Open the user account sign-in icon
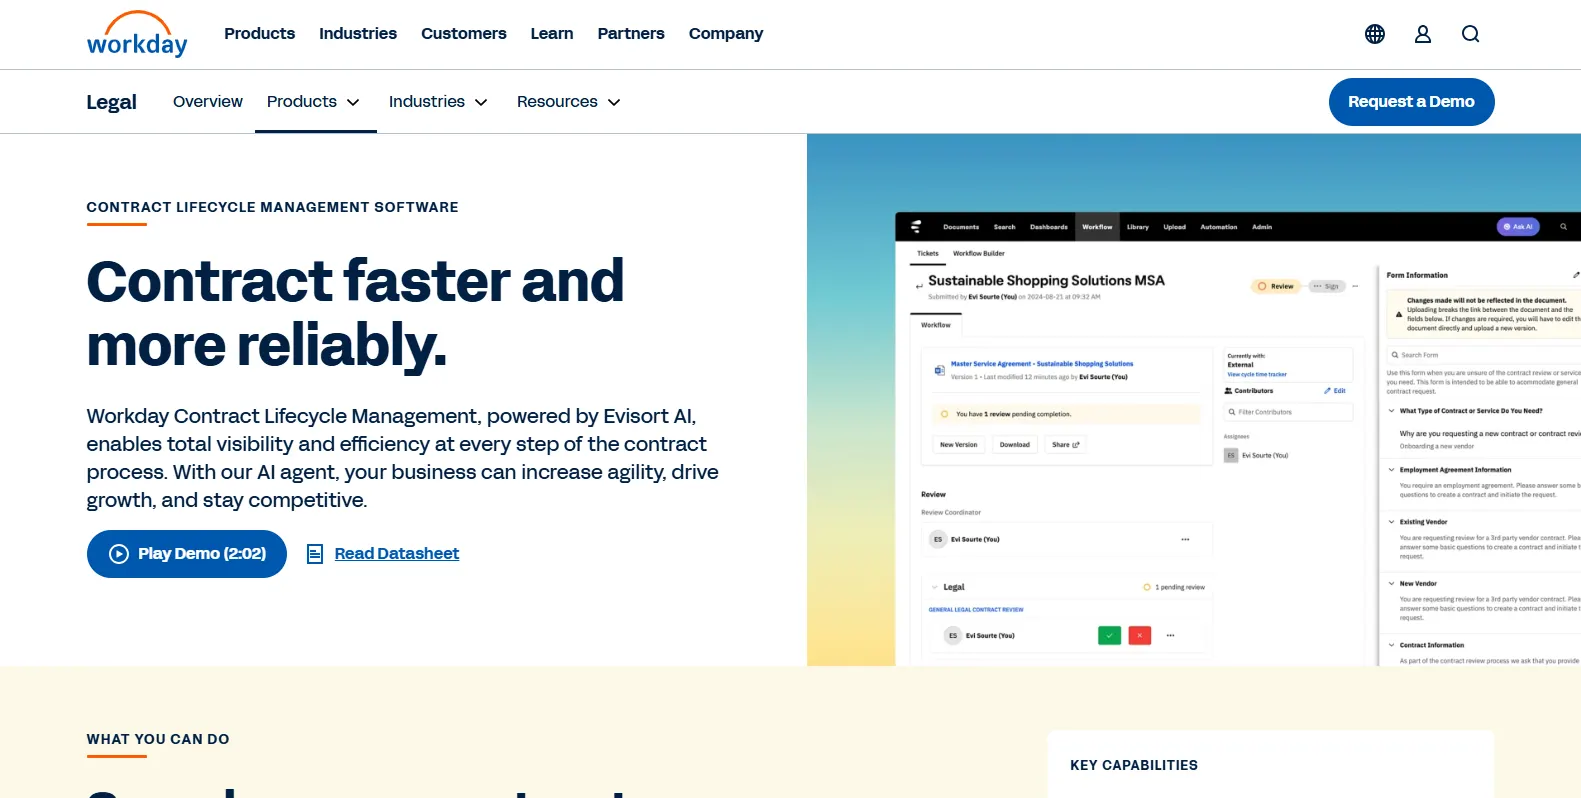 click(1423, 34)
